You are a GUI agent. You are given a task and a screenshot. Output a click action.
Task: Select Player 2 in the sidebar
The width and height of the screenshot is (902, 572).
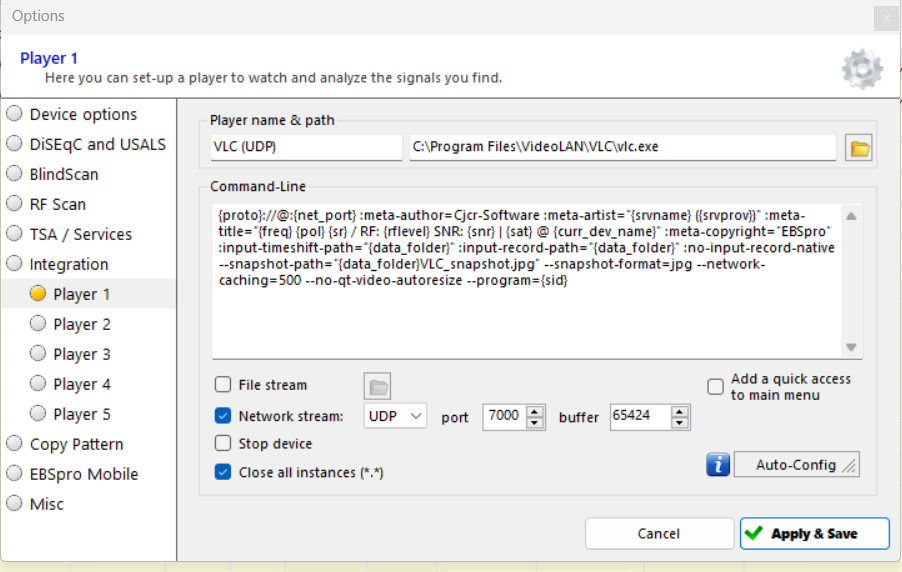82,324
